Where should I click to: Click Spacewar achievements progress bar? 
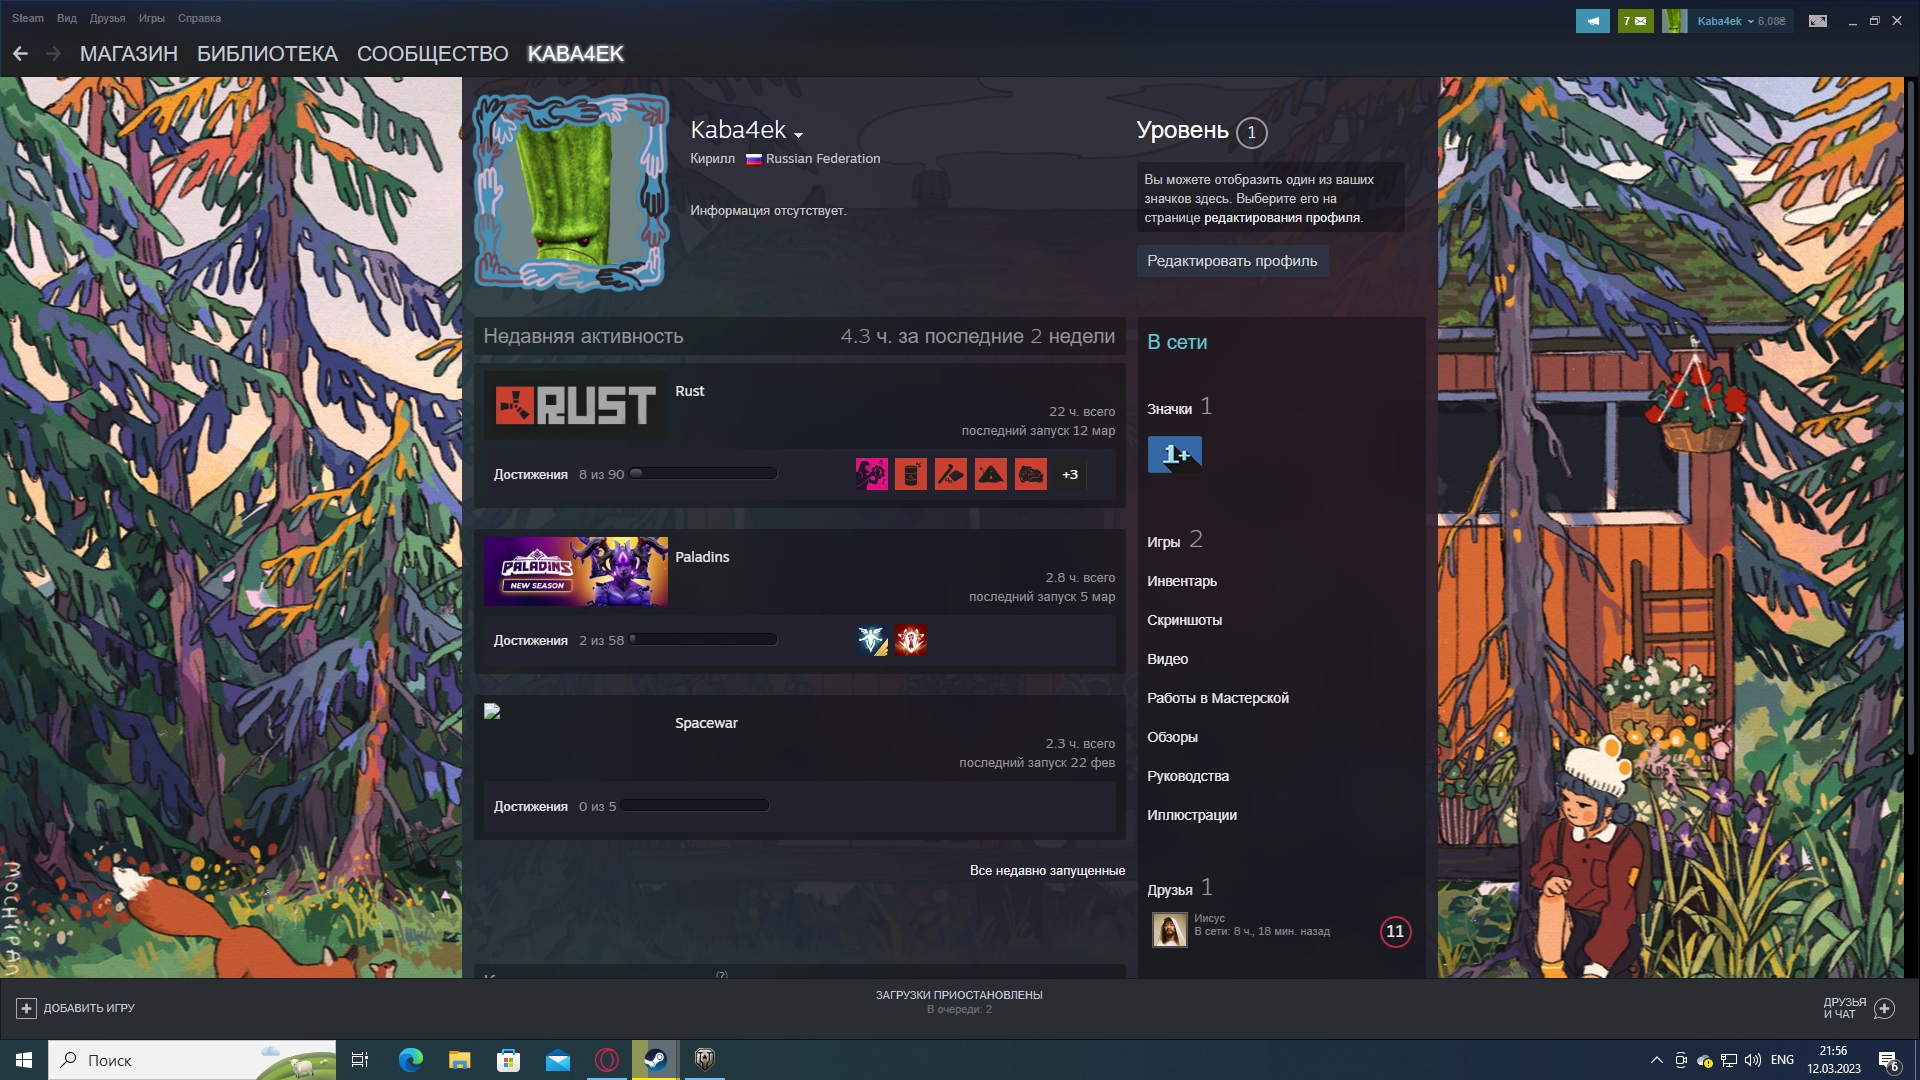(694, 806)
